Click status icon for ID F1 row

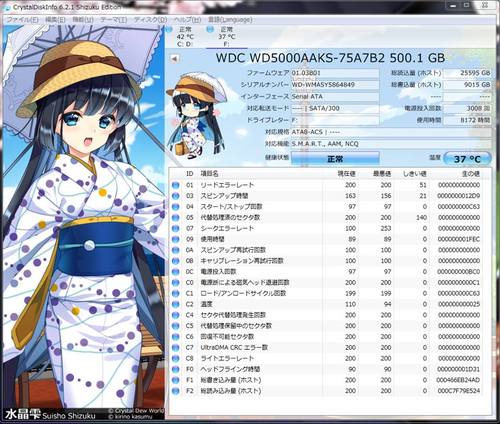click(x=175, y=380)
